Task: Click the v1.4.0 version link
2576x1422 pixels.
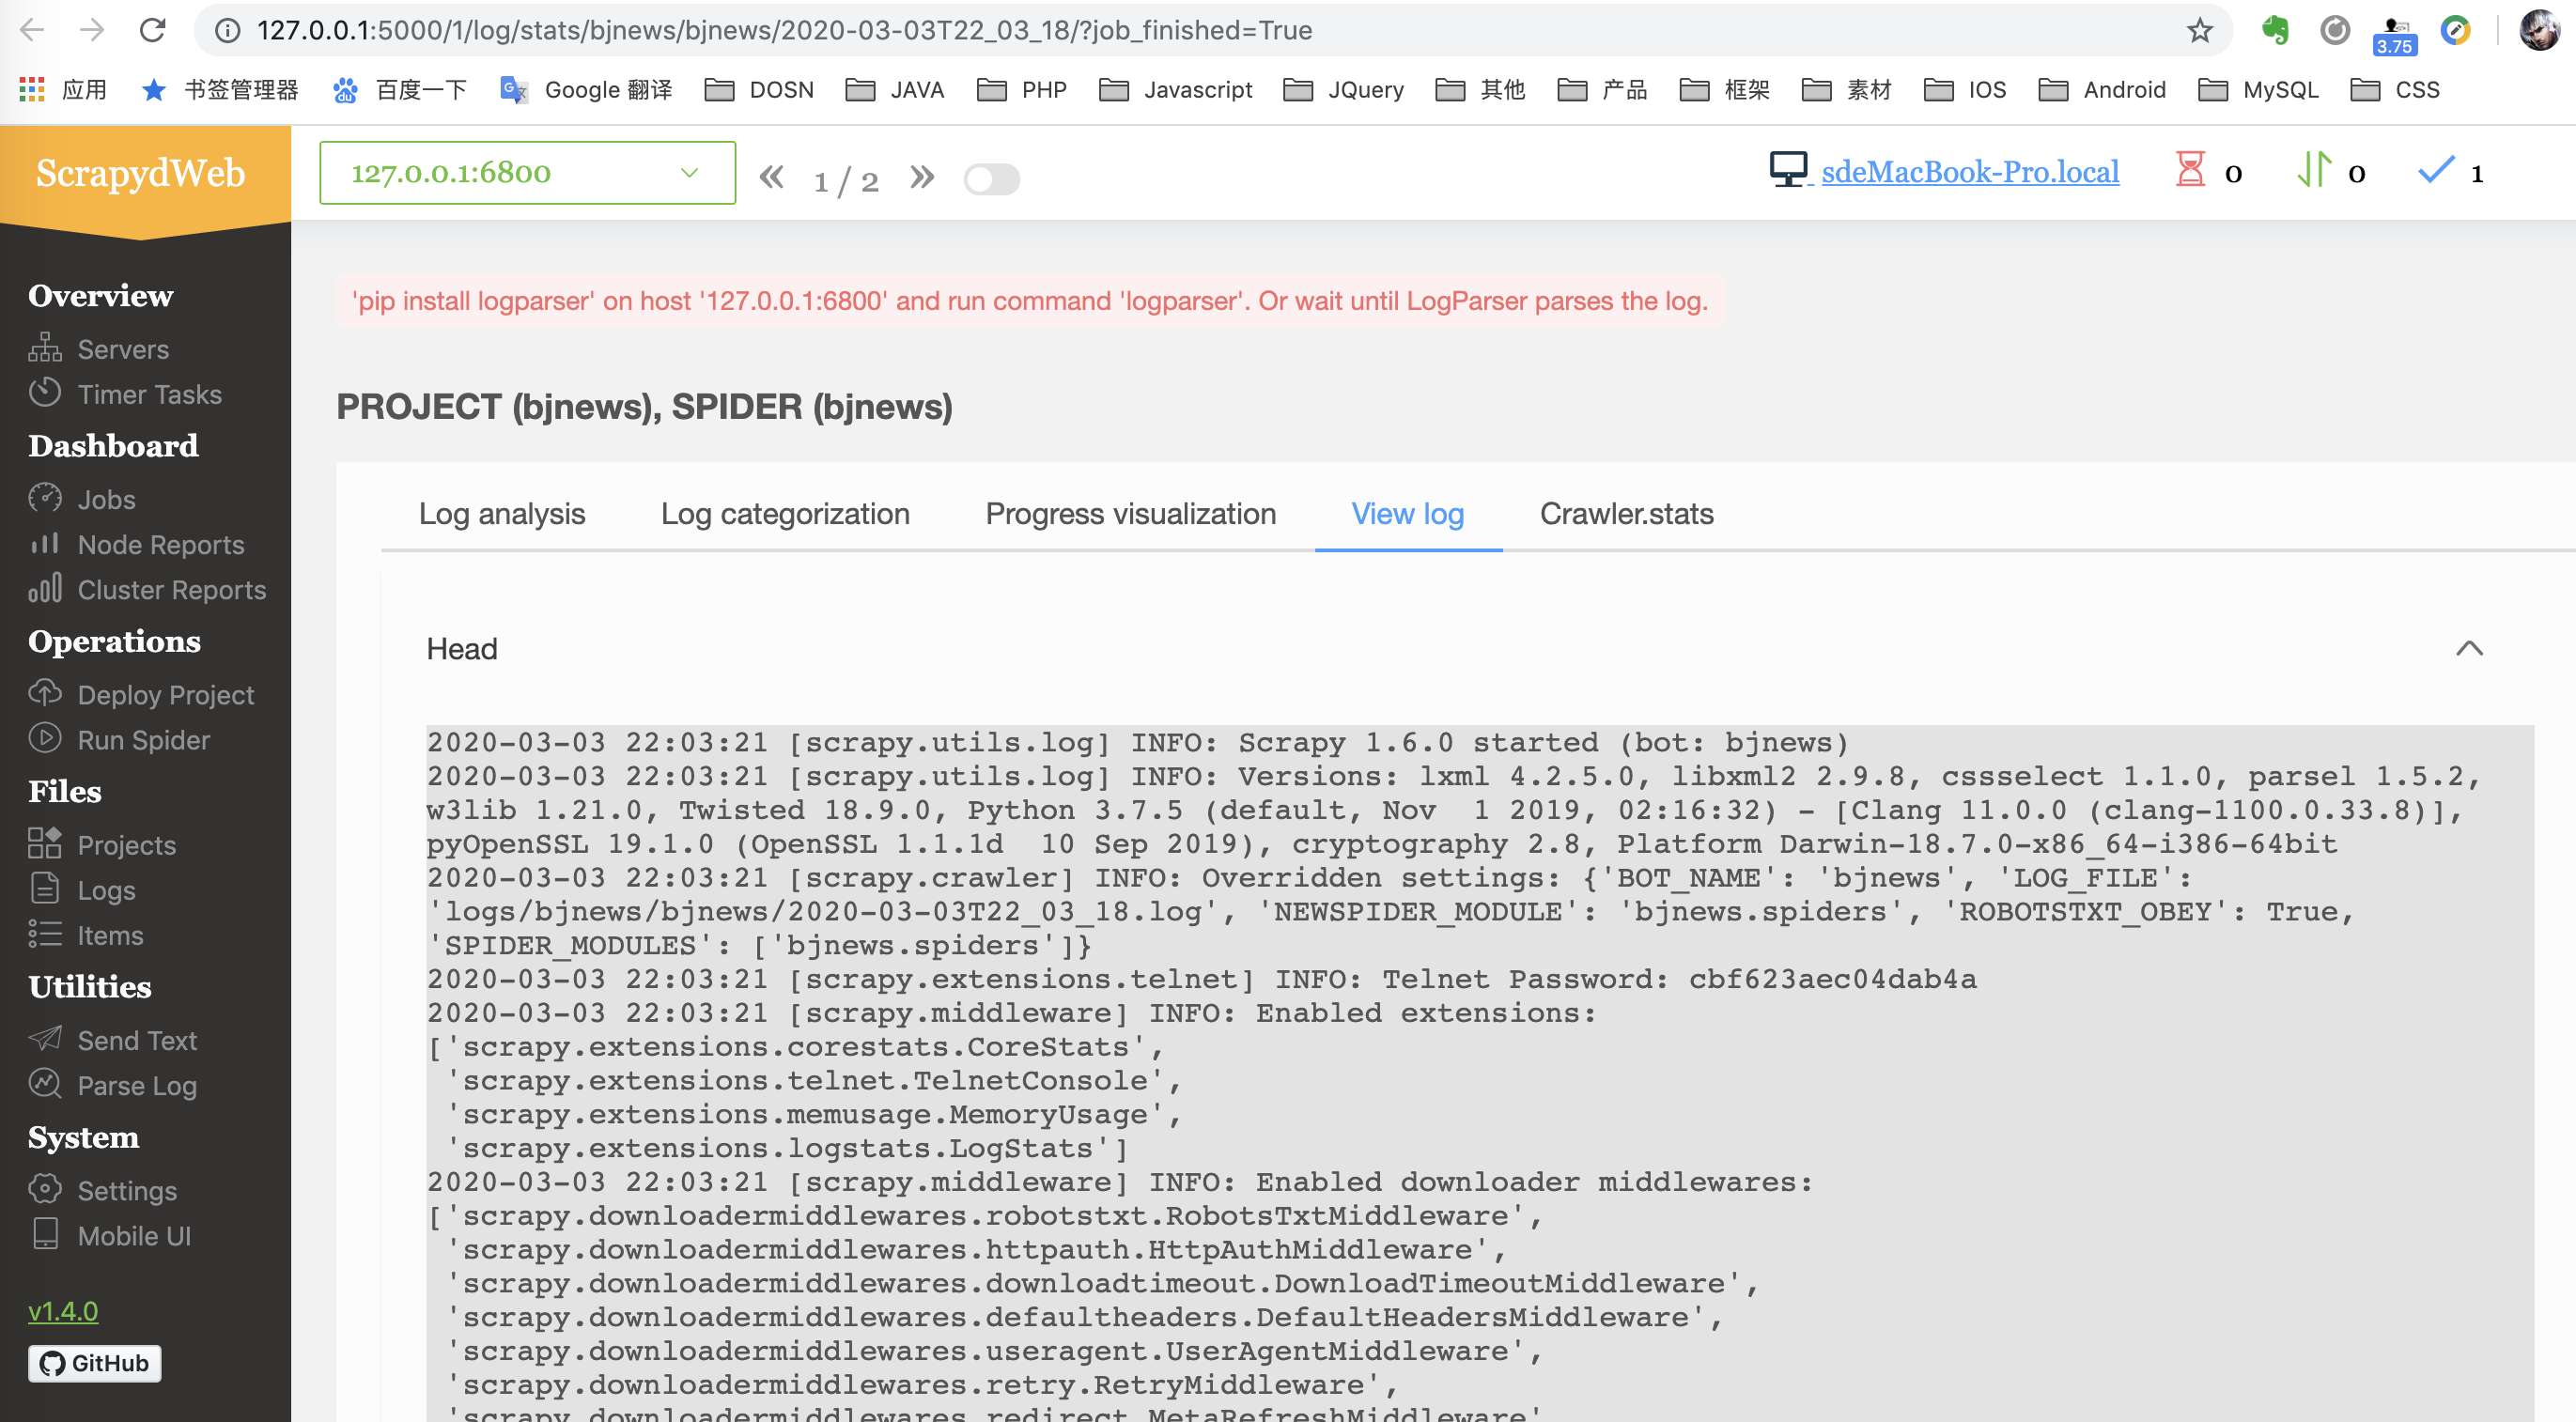Action: (x=63, y=1310)
